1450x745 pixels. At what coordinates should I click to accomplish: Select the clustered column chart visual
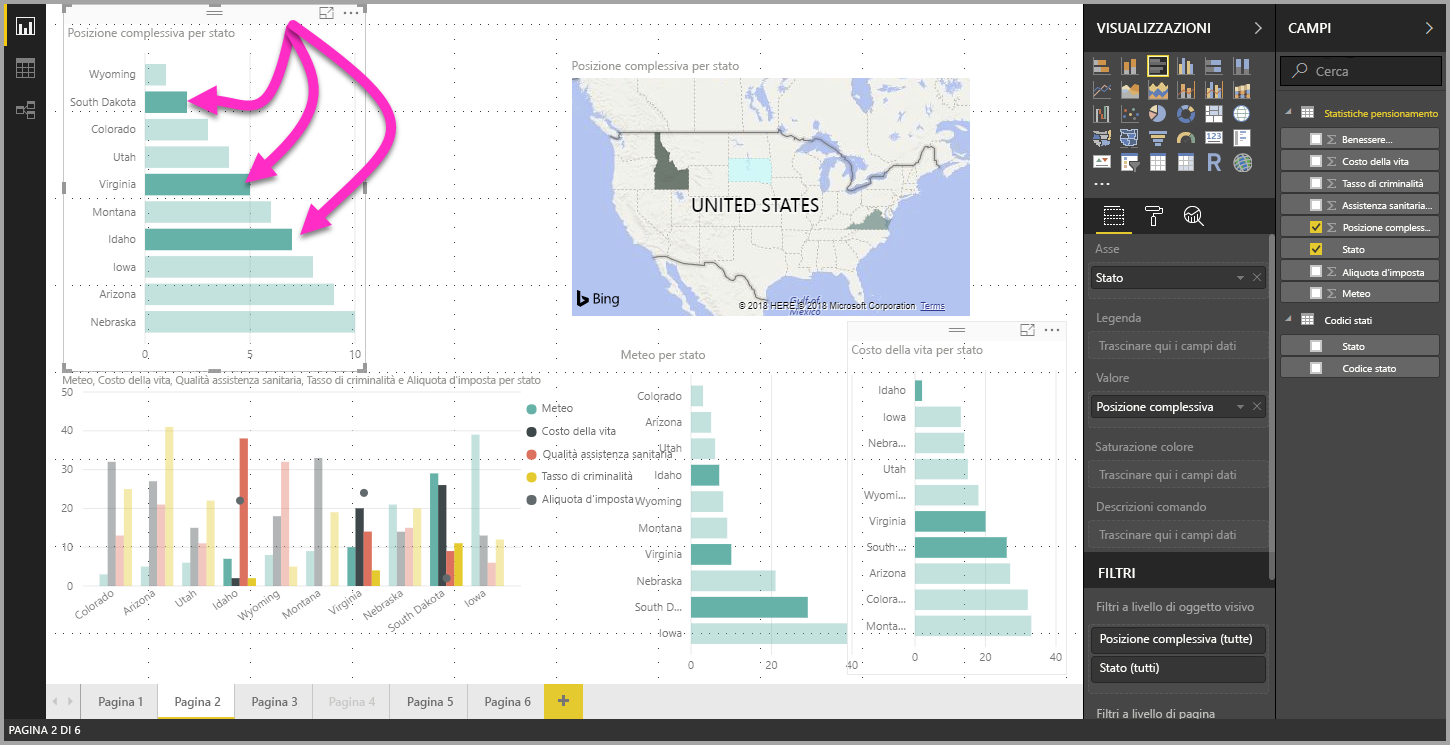point(1186,66)
